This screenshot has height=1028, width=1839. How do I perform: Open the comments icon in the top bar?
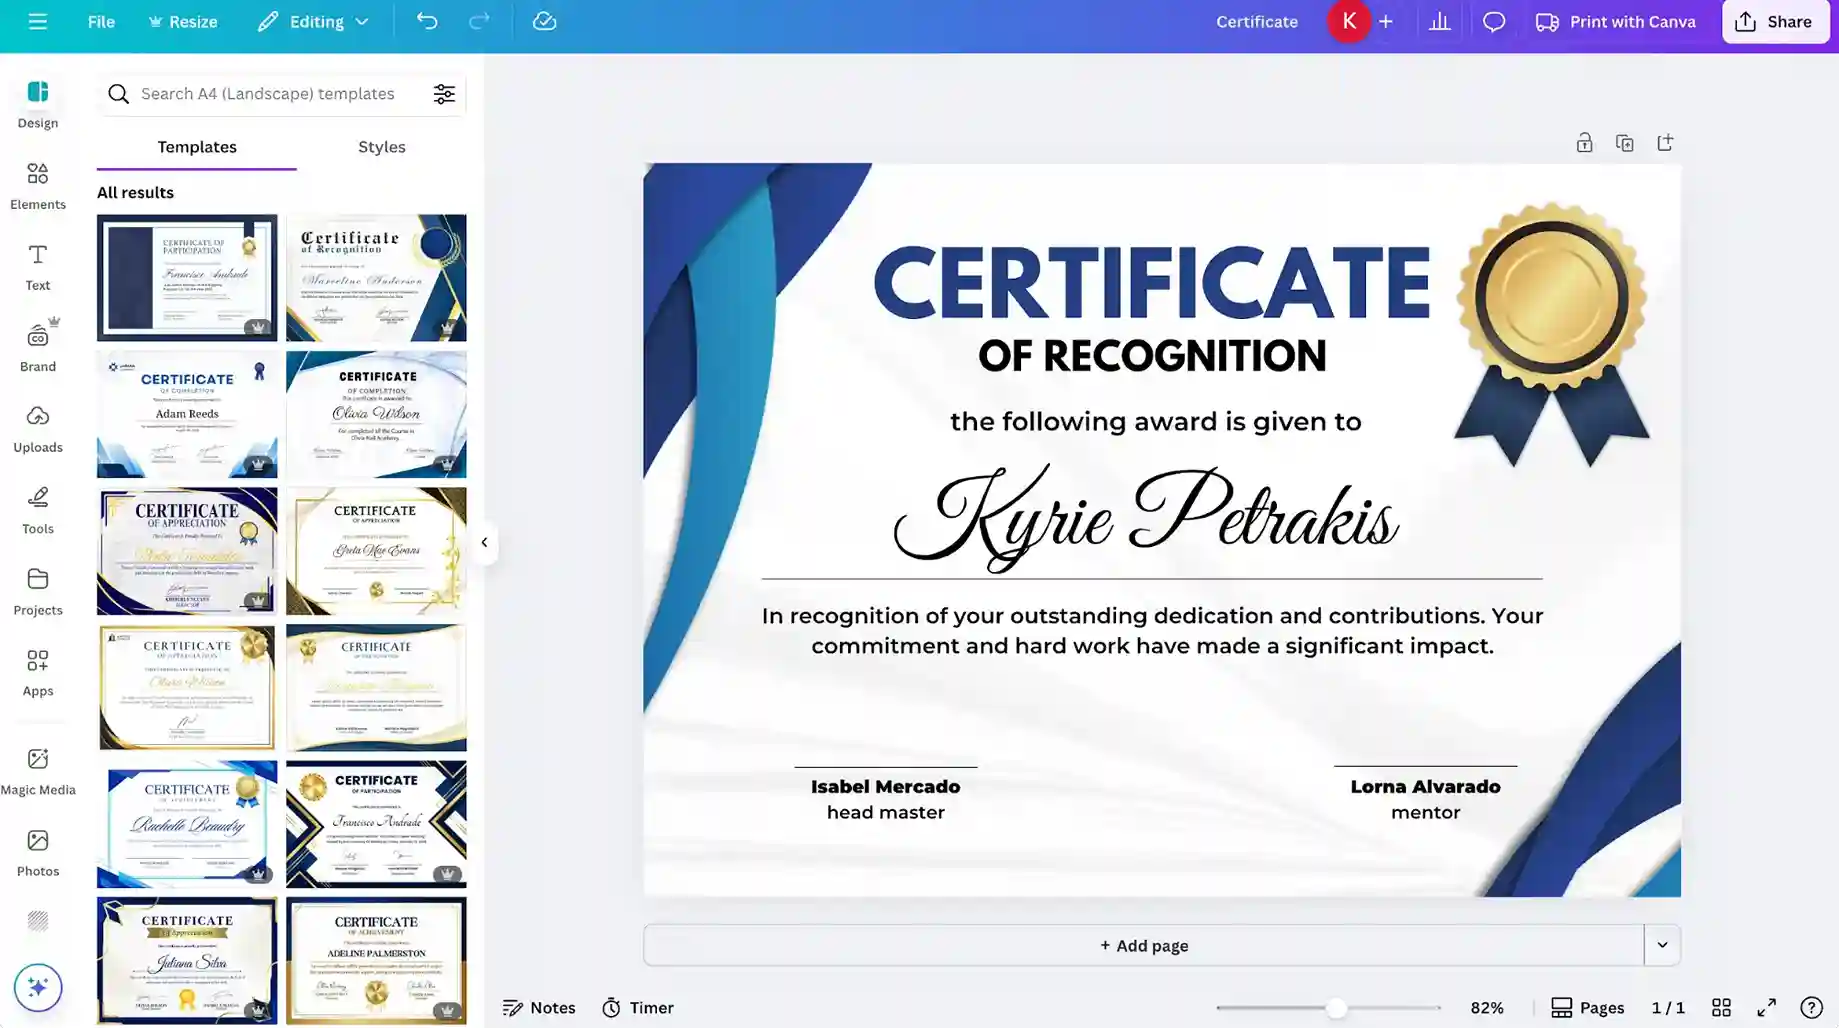[1494, 21]
